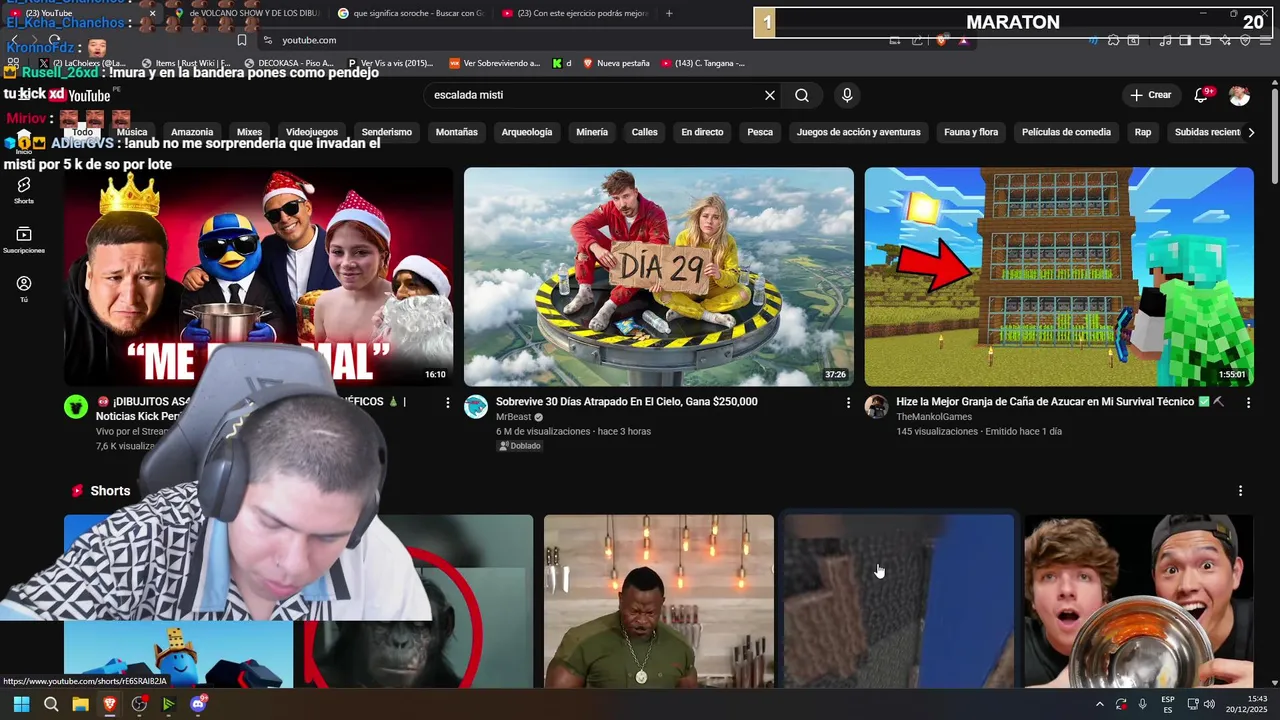The image size is (1280, 720).
Task: Clear the 'escalada misti' search text
Action: click(x=770, y=95)
